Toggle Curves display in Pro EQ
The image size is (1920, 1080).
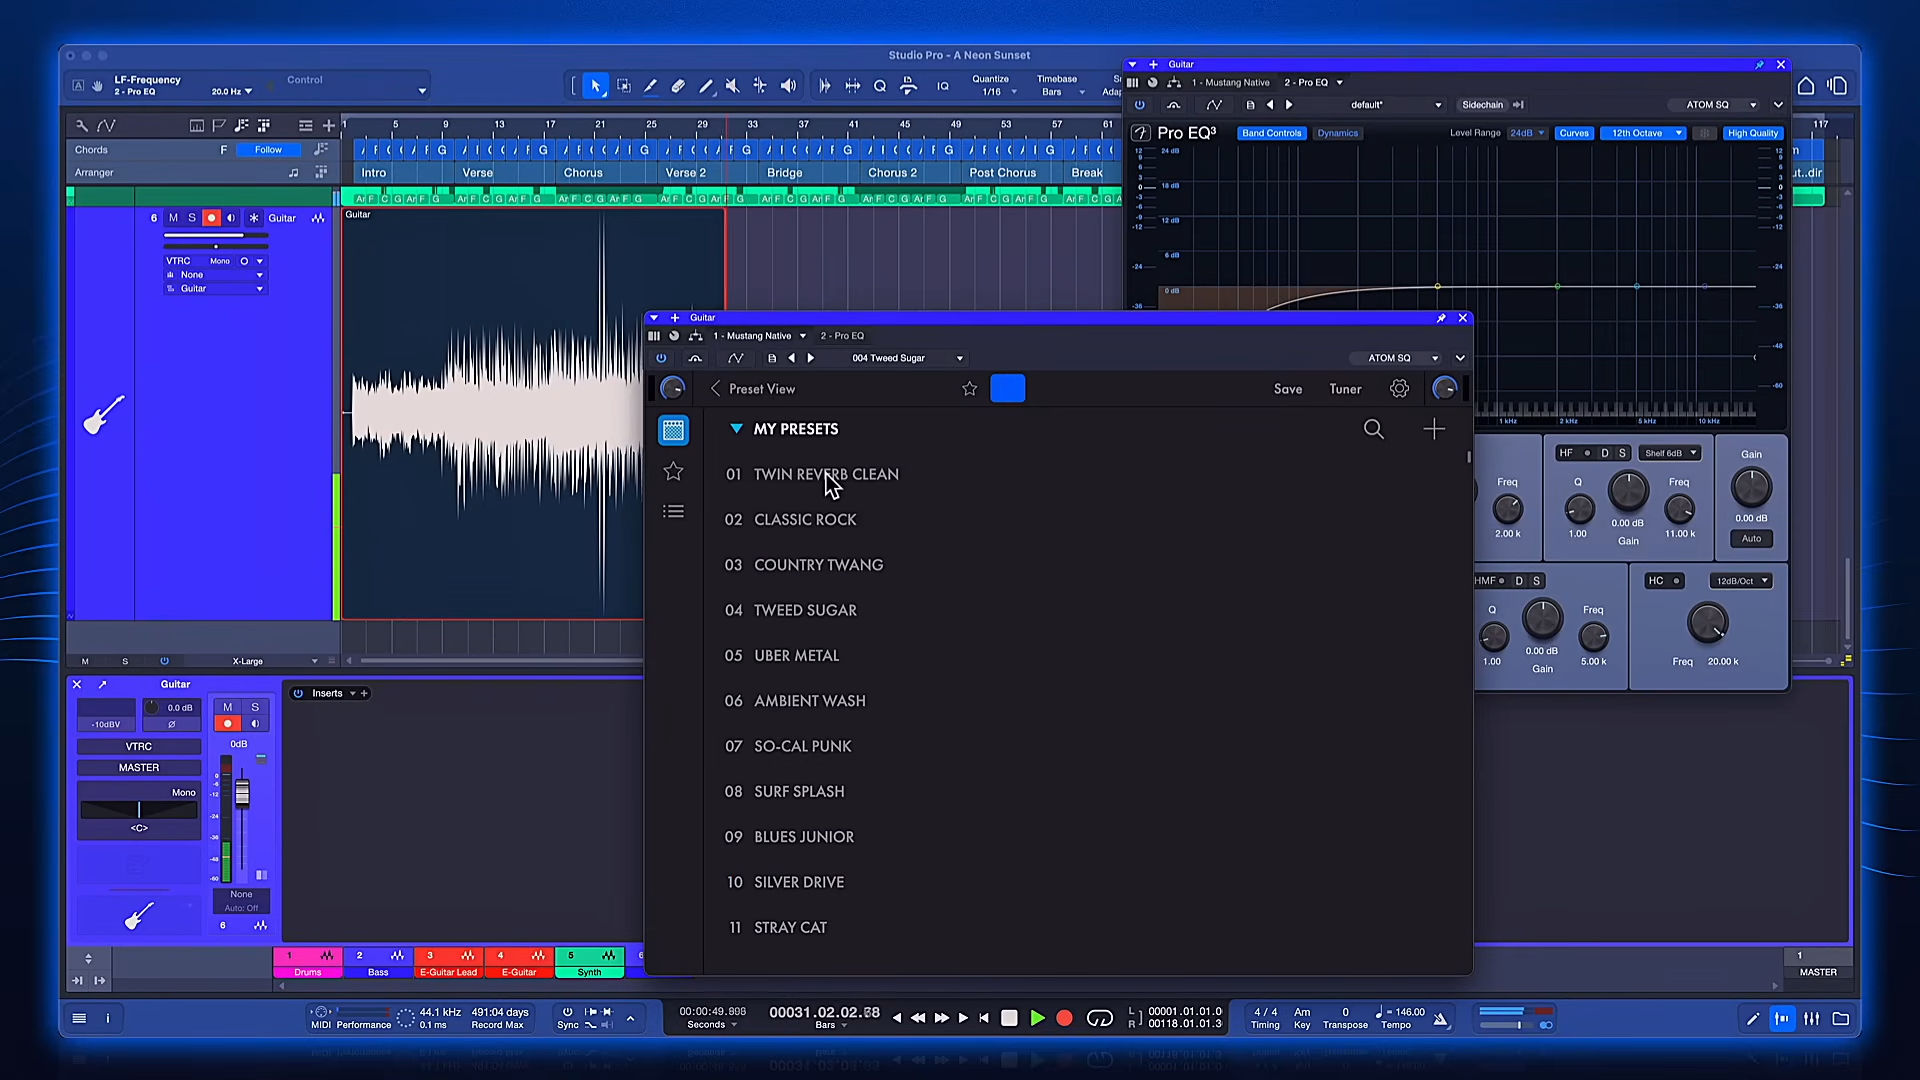coord(1573,133)
